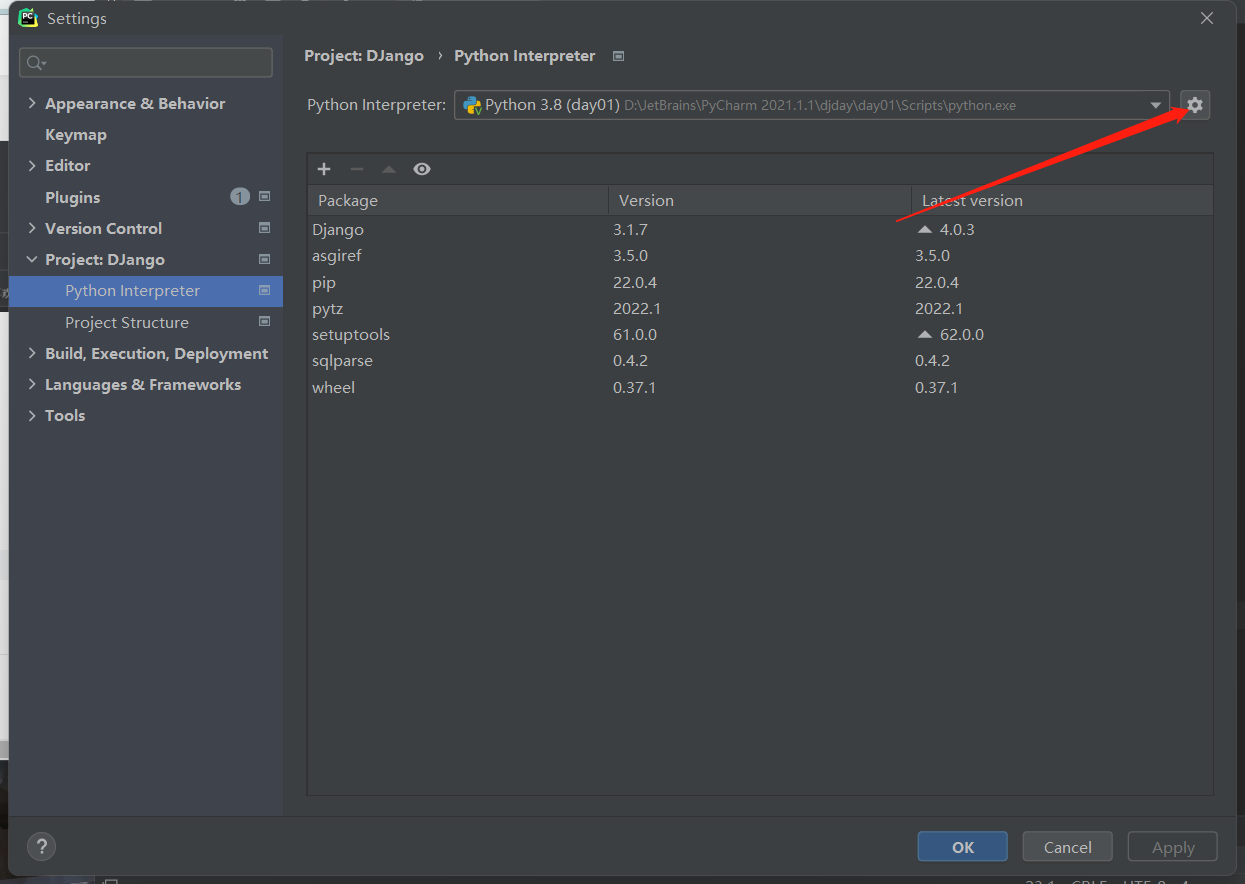
Task: Select the sqlparse package row
Action: 760,360
